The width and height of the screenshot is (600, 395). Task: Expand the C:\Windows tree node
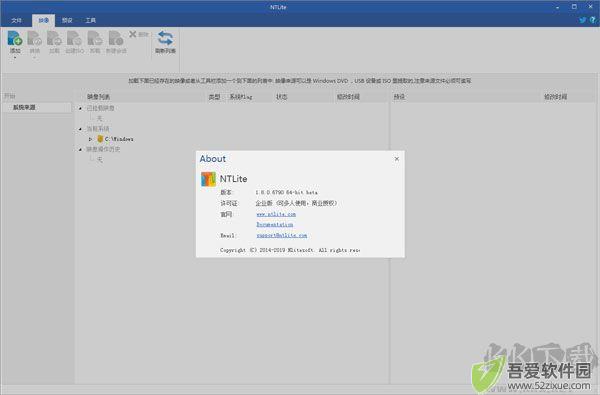(x=90, y=139)
